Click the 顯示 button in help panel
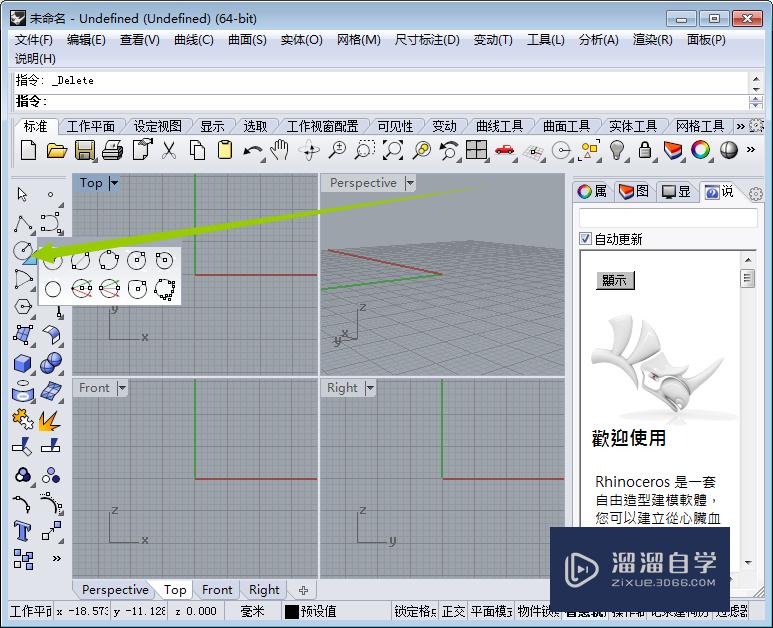Viewport: 773px width, 628px height. [615, 280]
